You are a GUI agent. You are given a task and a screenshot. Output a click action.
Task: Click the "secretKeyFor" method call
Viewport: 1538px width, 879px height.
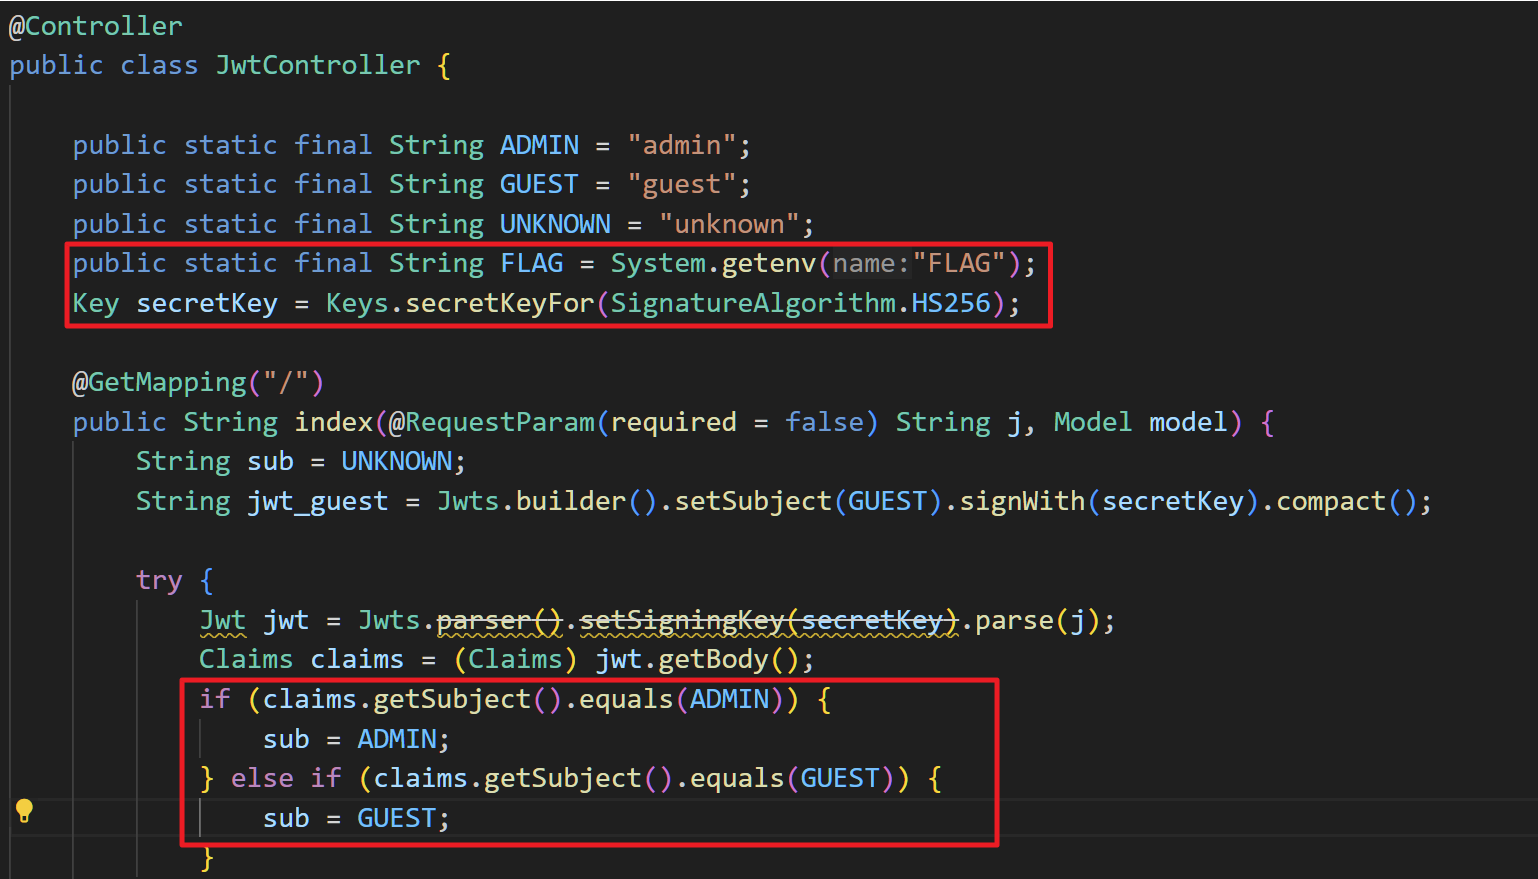(500, 303)
